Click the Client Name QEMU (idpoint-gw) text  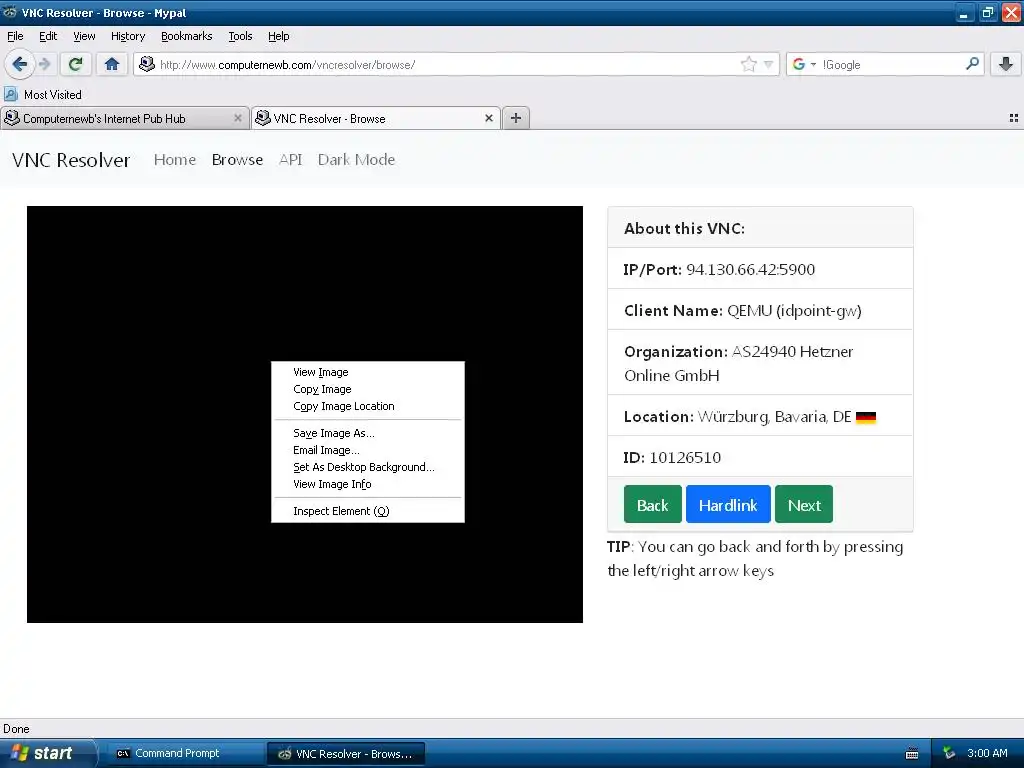[x=743, y=311]
